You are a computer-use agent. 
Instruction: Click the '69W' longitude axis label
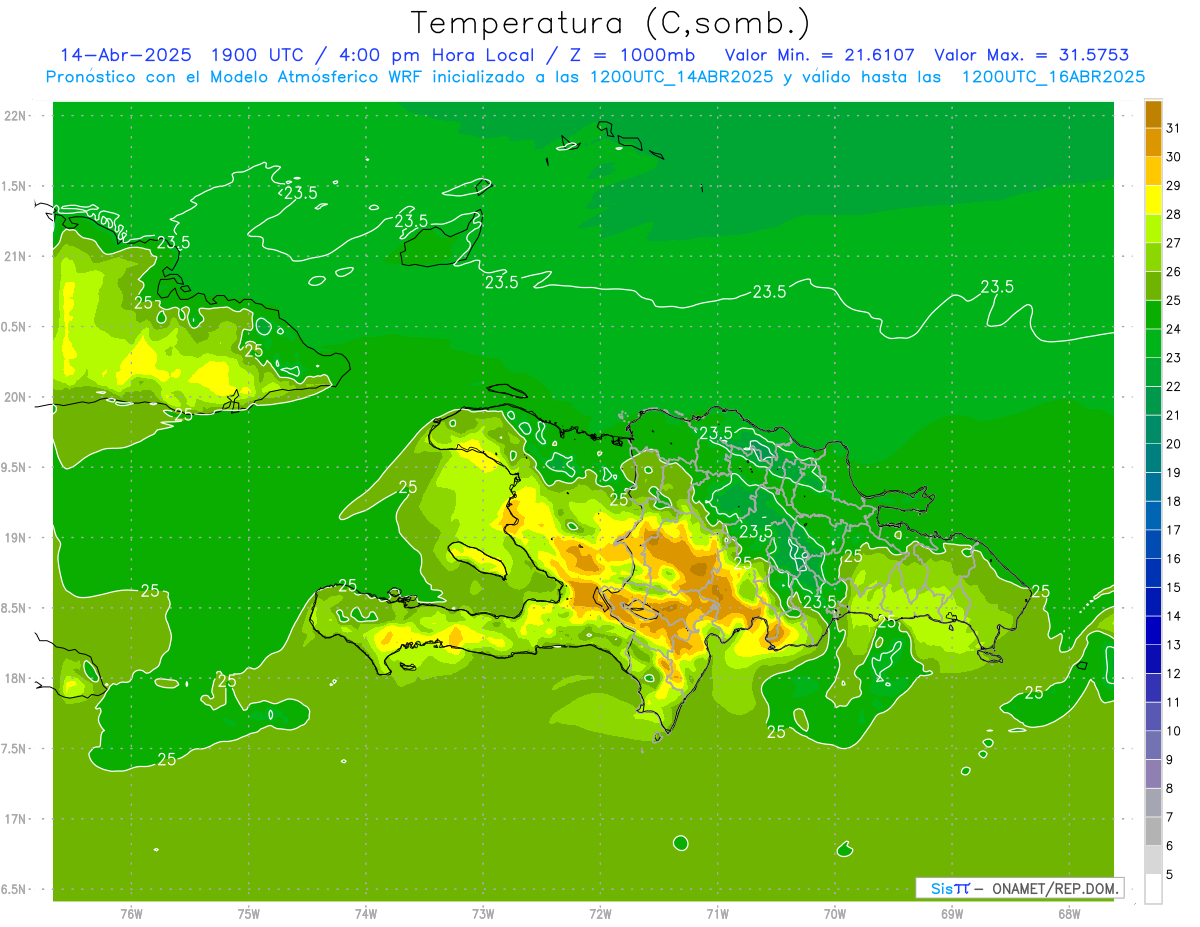tap(951, 913)
